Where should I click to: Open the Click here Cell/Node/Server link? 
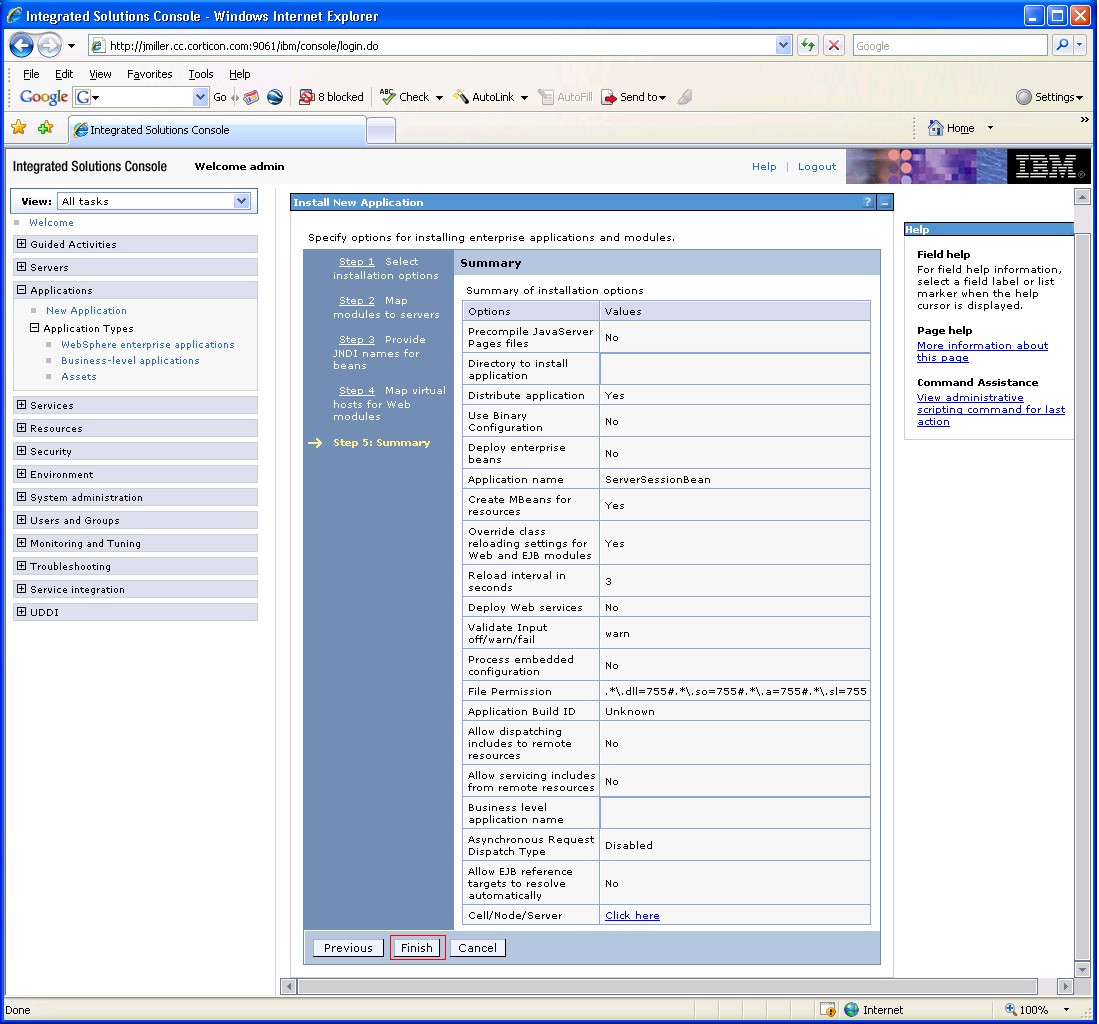coord(632,915)
